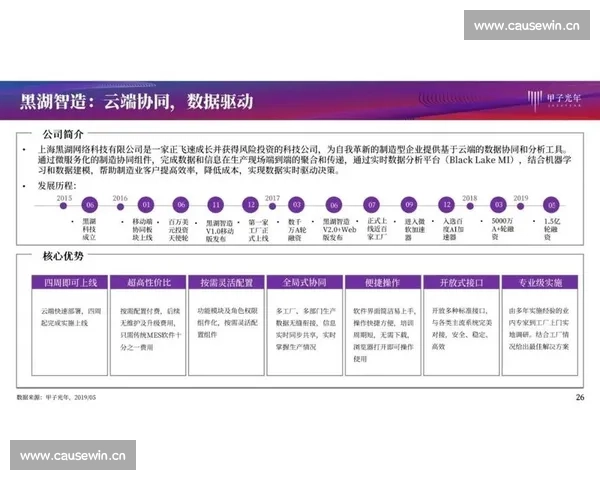Select the slide title 黑湖智造：云端协同，数据驱动
Viewport: 600px width, 480px height.
137,102
